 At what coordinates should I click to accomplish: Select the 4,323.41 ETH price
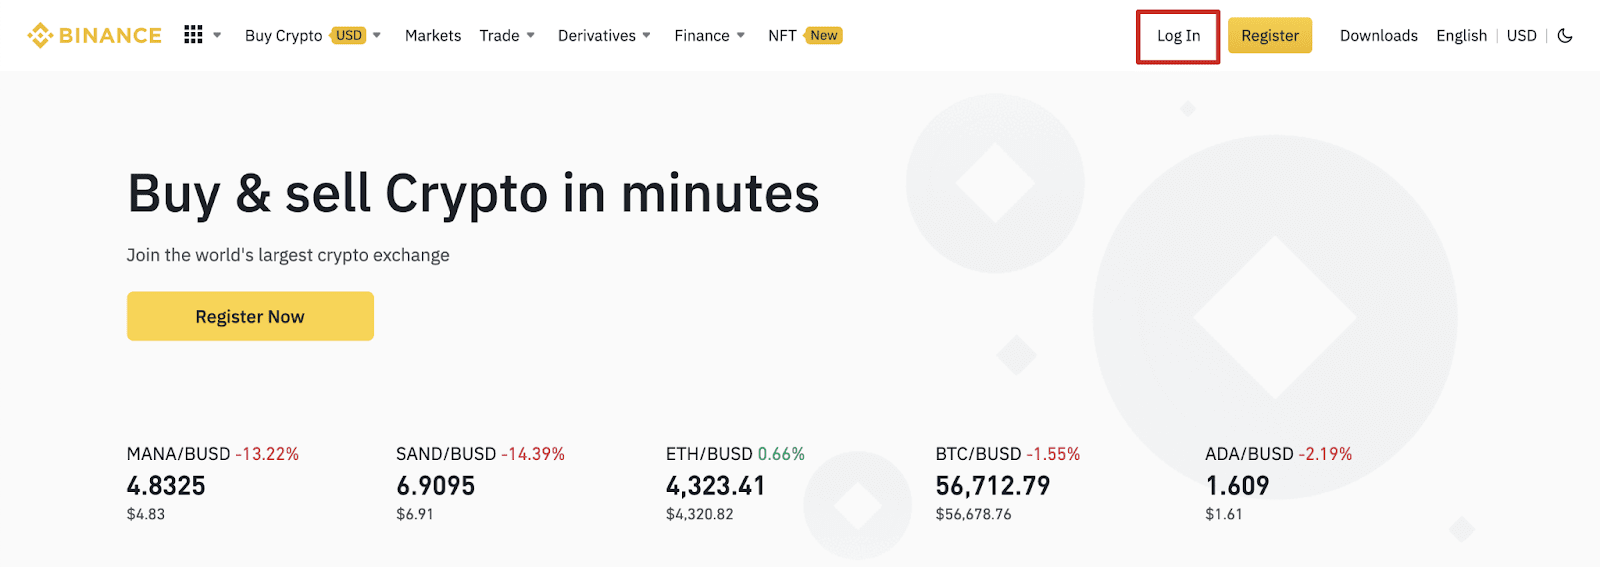coord(716,486)
